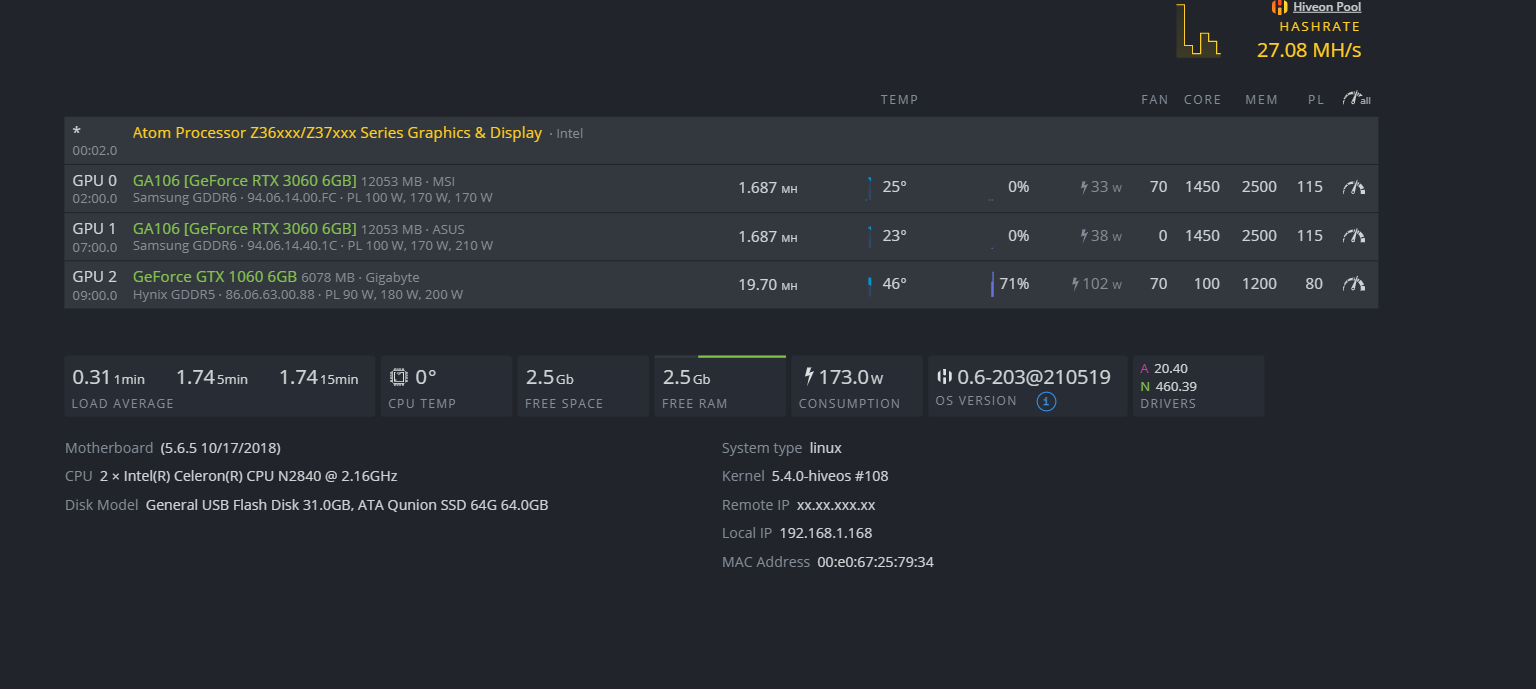
Task: Open the CPU Temp card
Action: pos(446,386)
